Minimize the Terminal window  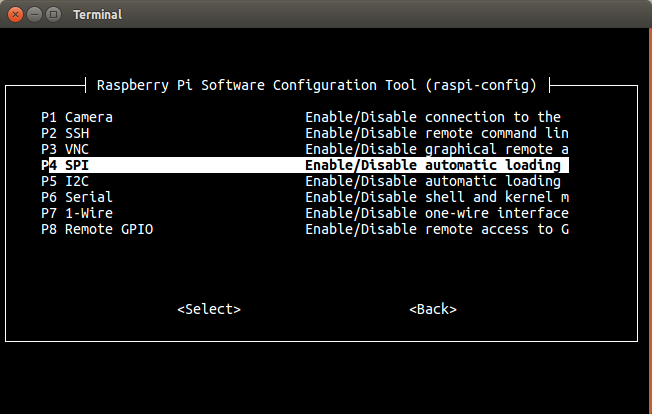click(35, 15)
